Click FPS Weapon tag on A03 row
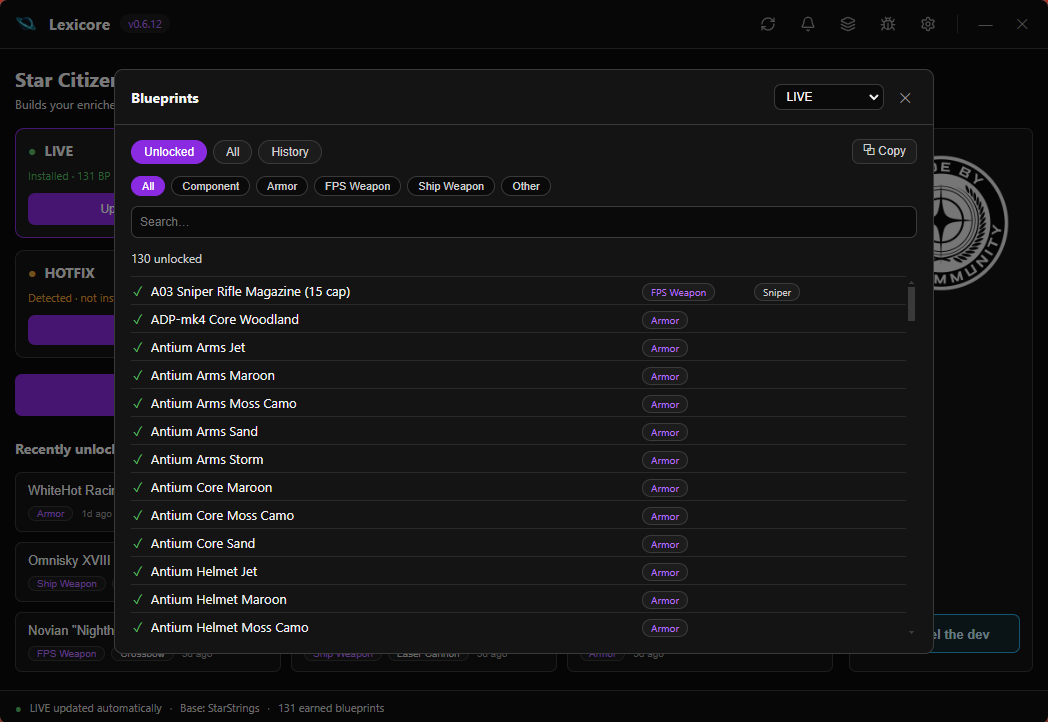This screenshot has width=1048, height=722. tap(678, 292)
